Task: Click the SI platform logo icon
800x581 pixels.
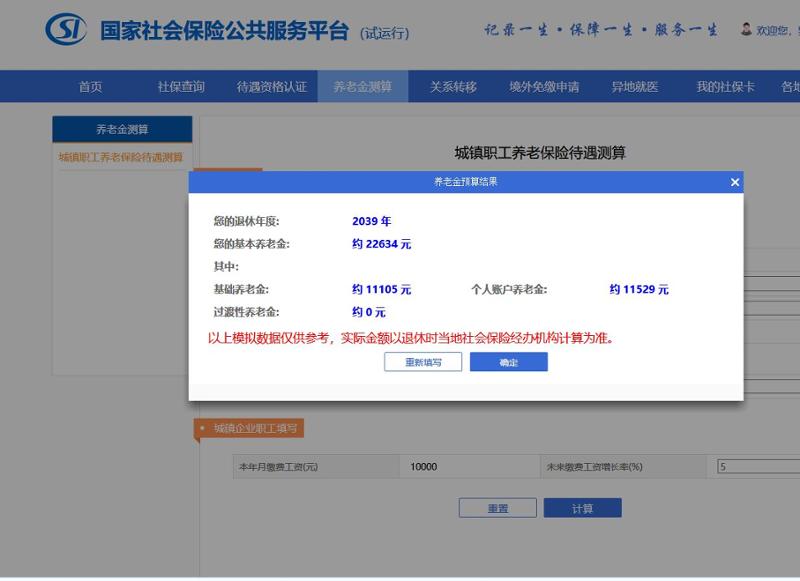Action: [65, 29]
